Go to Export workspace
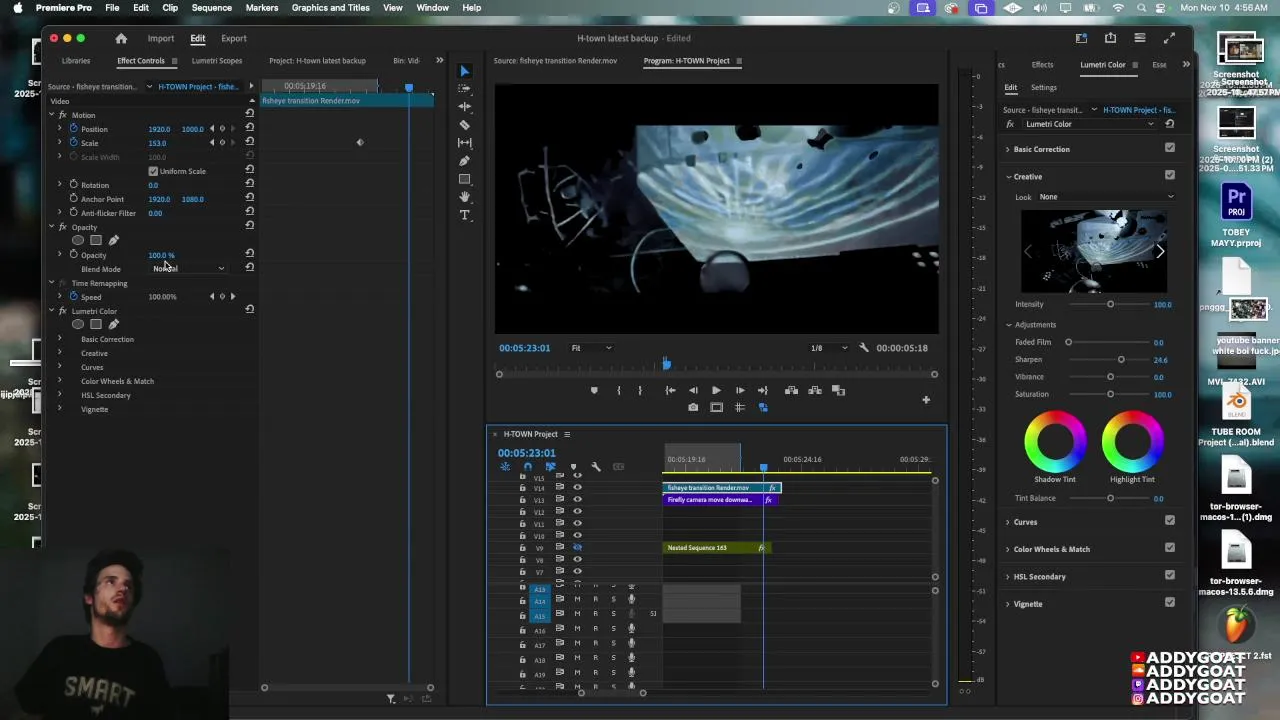This screenshot has height=720, width=1280. point(234,38)
